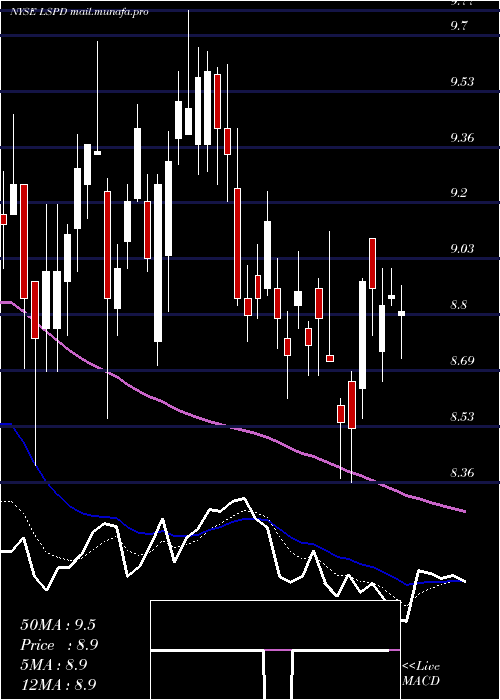The image size is (500, 700).
Task: Click the 8.69 price axis label
Action: click(462, 360)
